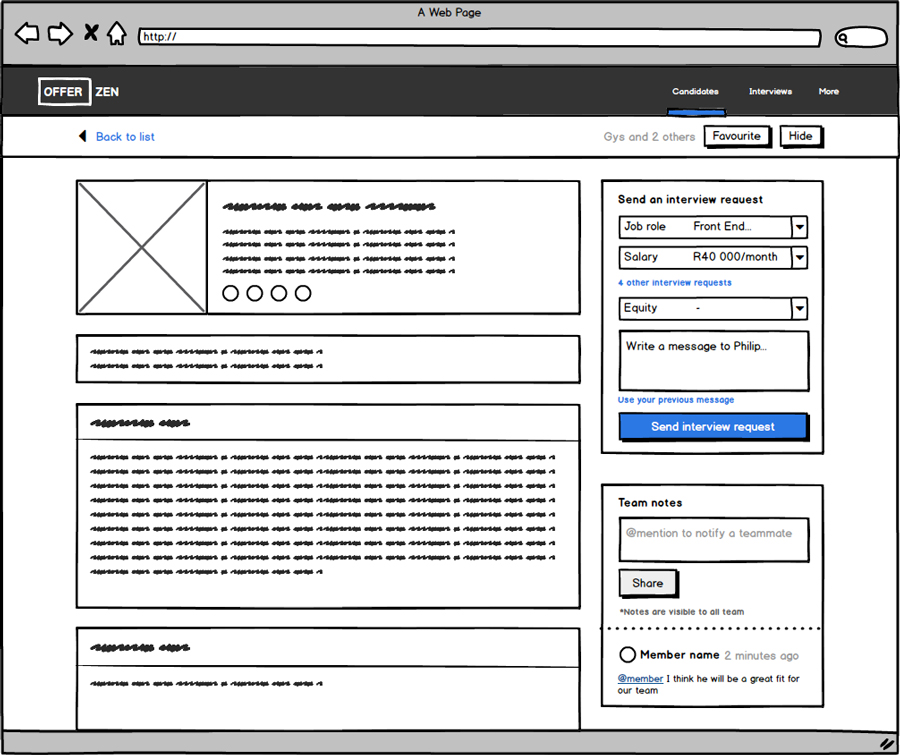Switch to the Interviews tab
Viewport: 900px width, 755px height.
click(x=770, y=91)
